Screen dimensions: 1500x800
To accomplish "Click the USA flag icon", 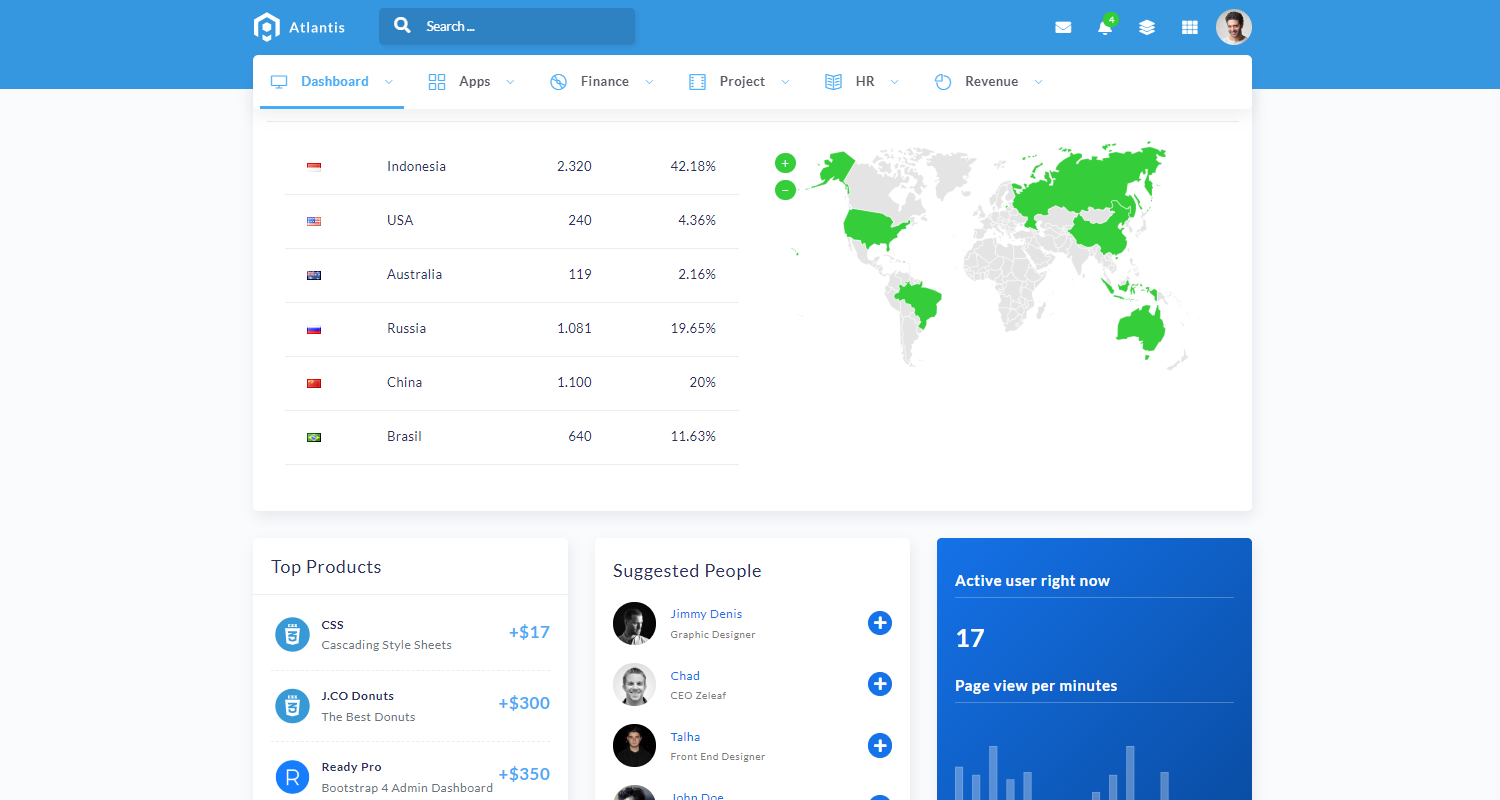I will [314, 221].
